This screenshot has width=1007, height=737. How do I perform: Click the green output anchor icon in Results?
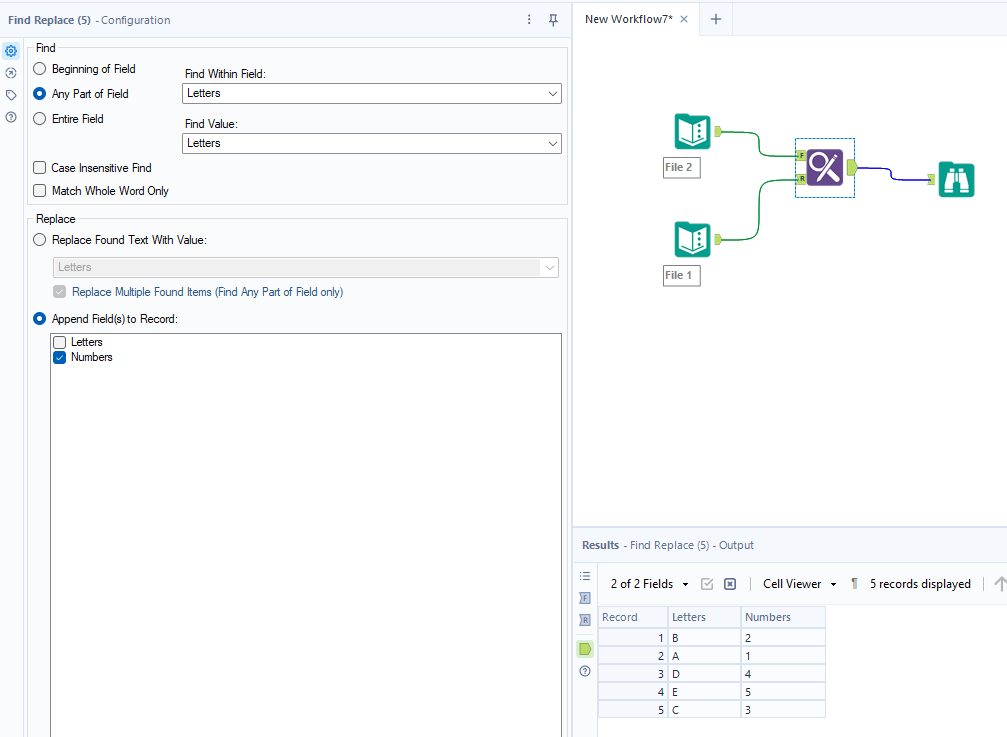(584, 648)
